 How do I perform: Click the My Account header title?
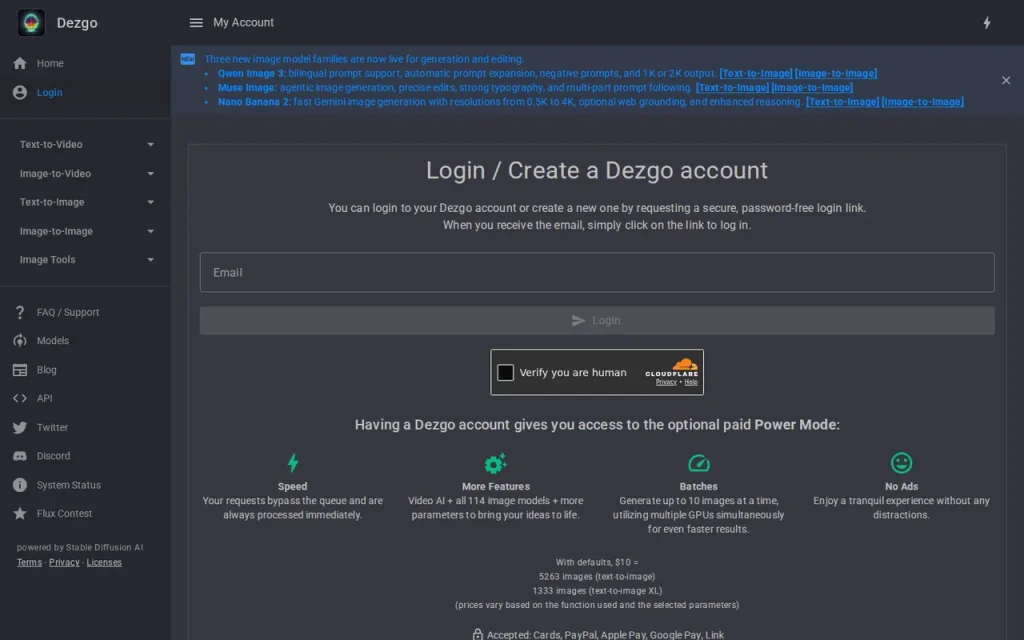[x=244, y=23]
